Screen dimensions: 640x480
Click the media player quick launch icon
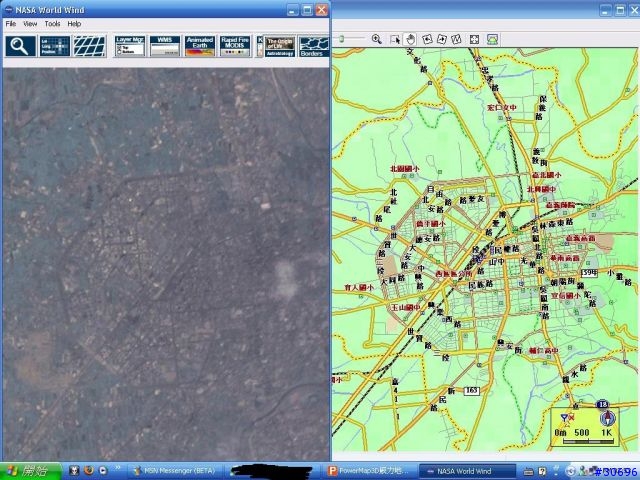click(x=103, y=471)
